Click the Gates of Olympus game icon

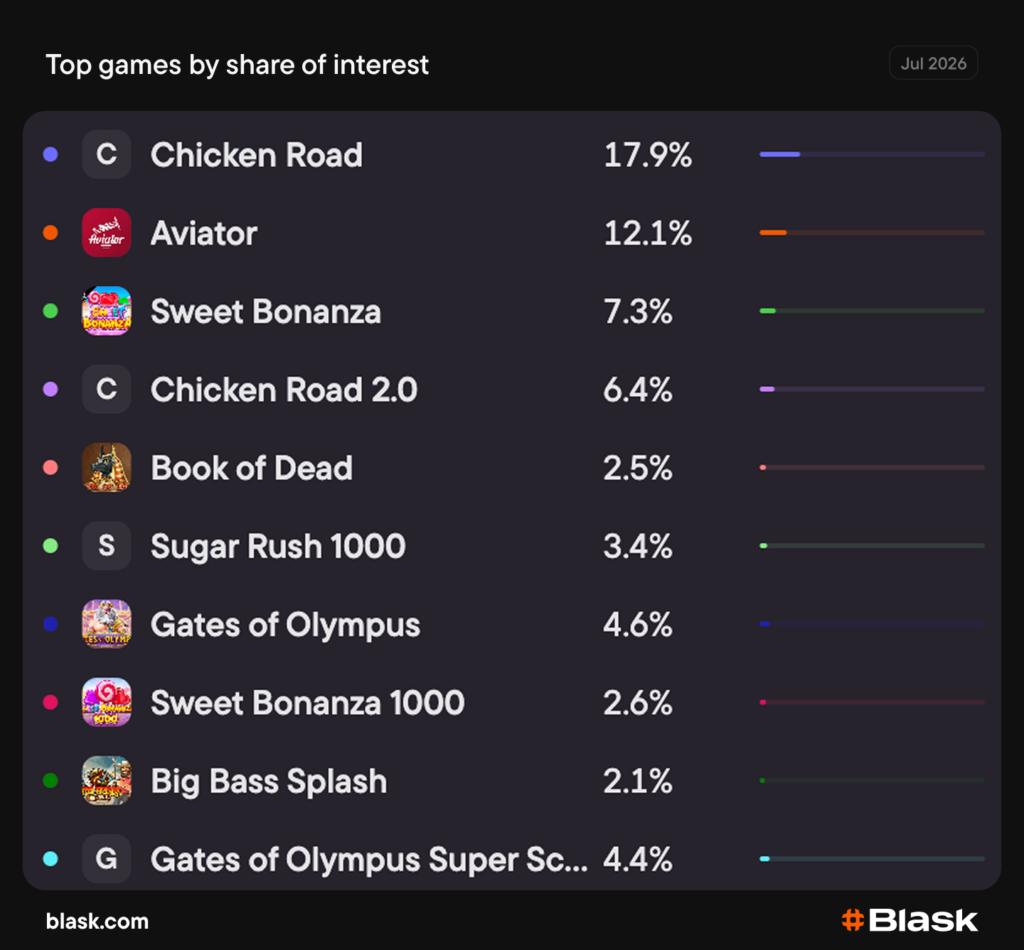(x=106, y=624)
